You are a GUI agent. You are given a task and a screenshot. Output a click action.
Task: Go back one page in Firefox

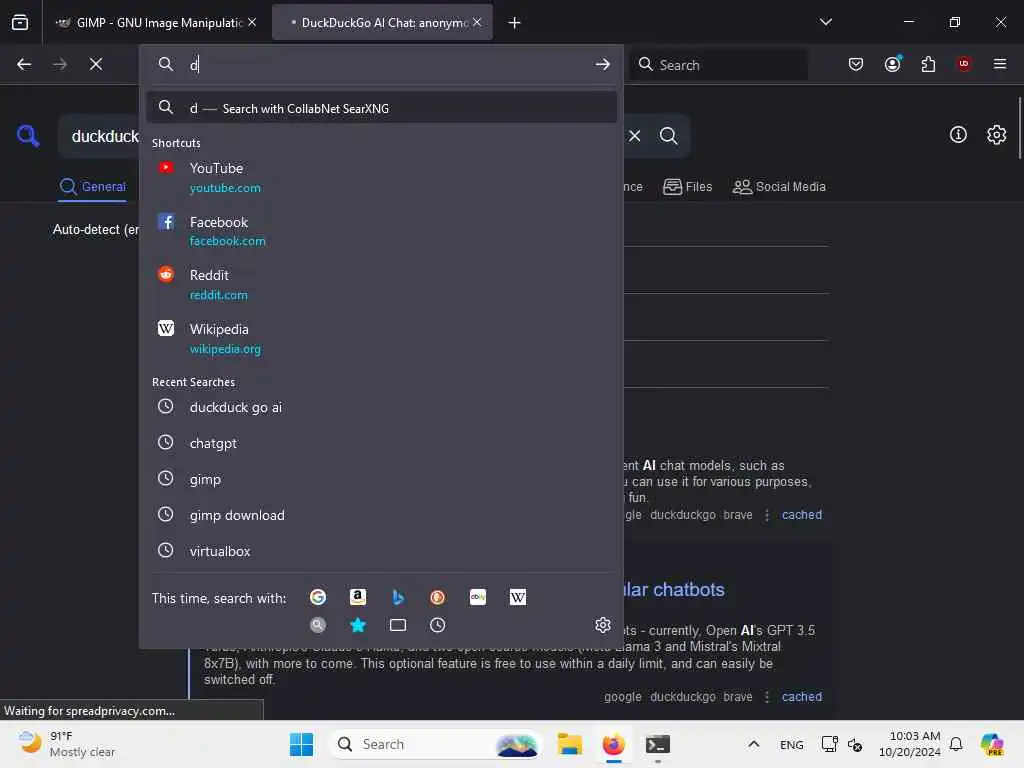24,64
